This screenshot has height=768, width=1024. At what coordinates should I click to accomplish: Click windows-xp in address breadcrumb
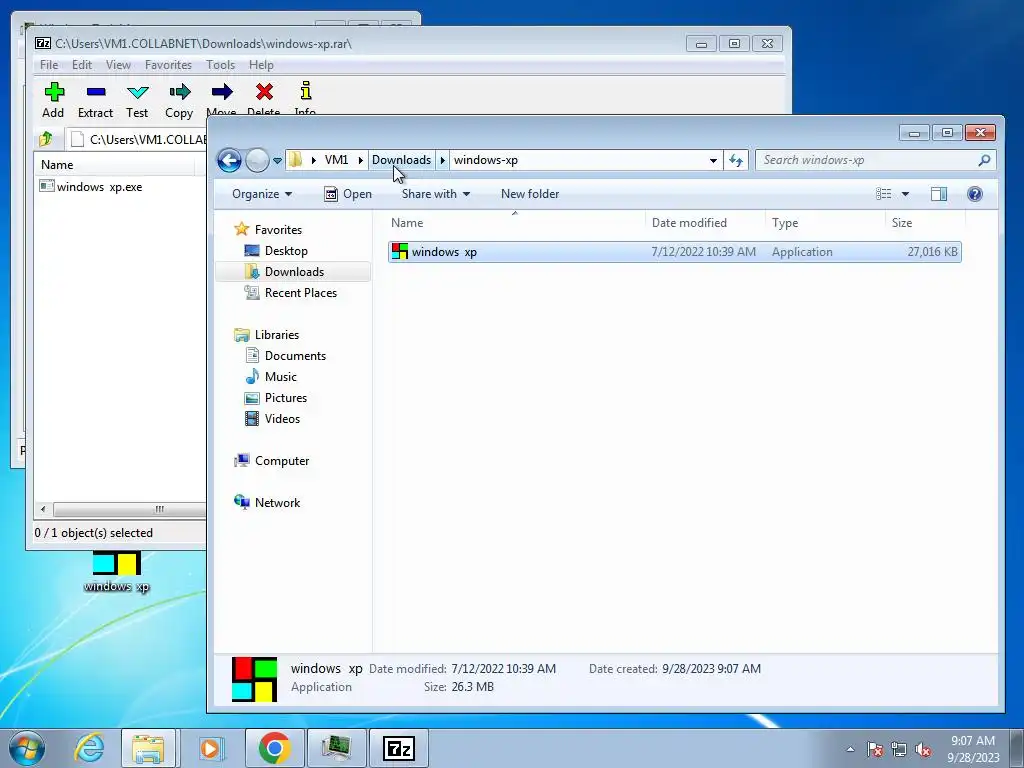[486, 160]
